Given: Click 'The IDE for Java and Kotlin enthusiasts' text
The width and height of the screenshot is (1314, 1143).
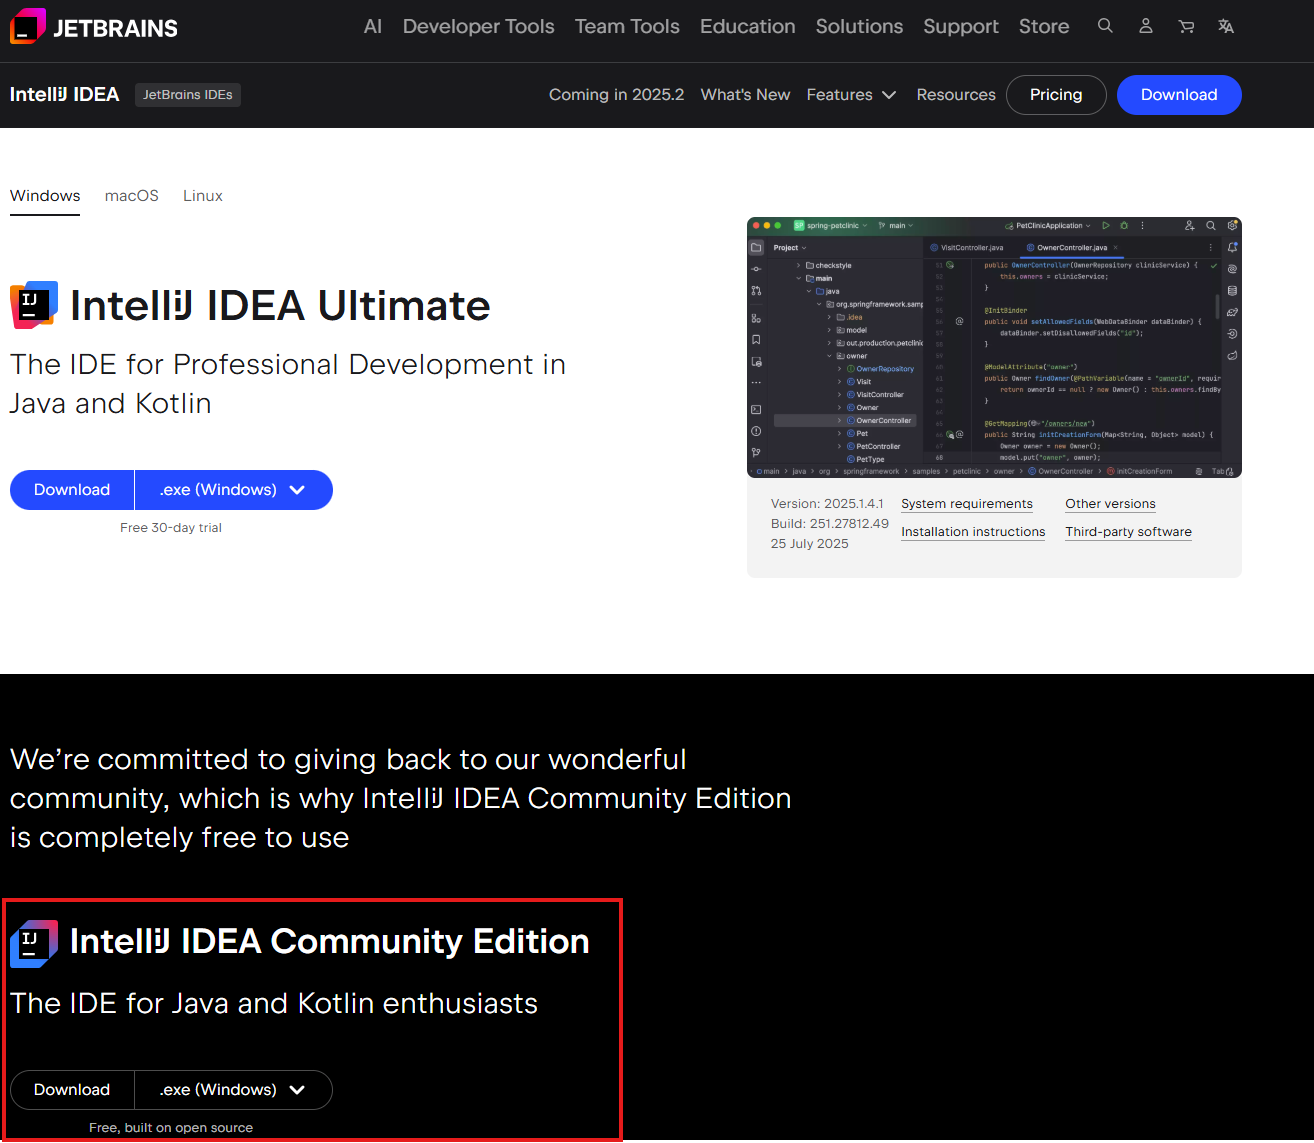Looking at the screenshot, I should tap(274, 1003).
